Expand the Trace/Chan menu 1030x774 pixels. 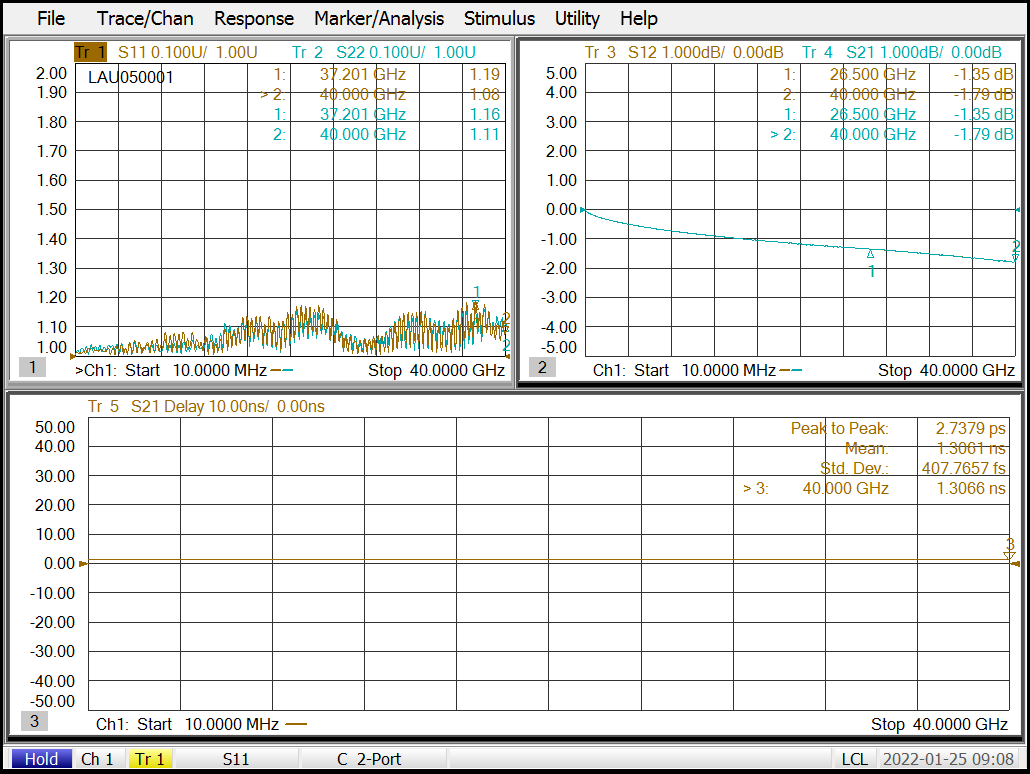click(145, 18)
